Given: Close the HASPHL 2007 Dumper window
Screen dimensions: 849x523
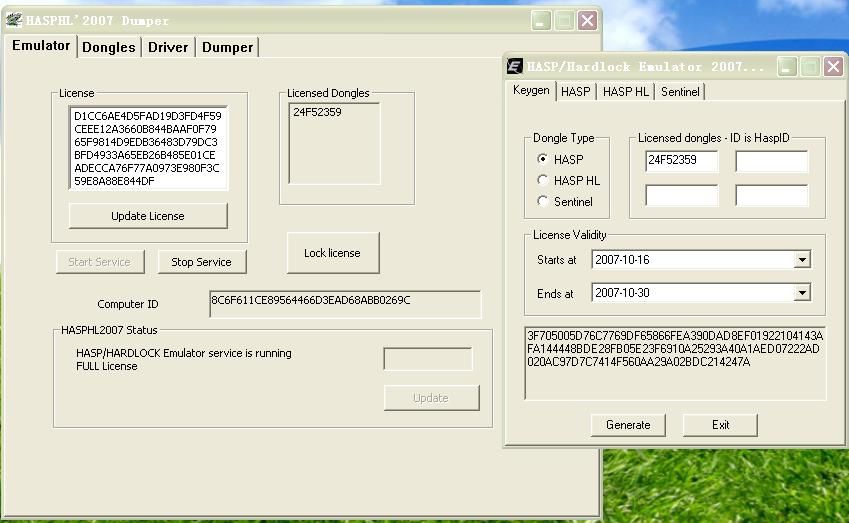Looking at the screenshot, I should coord(587,21).
